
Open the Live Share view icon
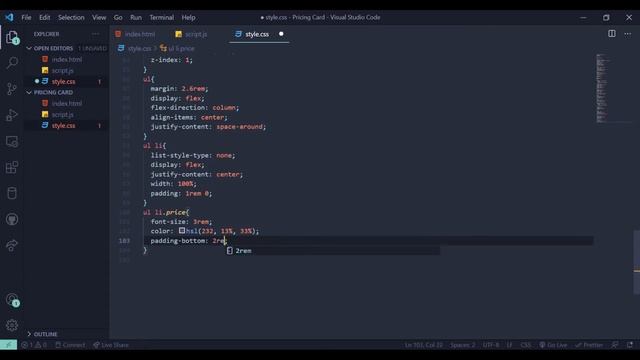[12, 245]
